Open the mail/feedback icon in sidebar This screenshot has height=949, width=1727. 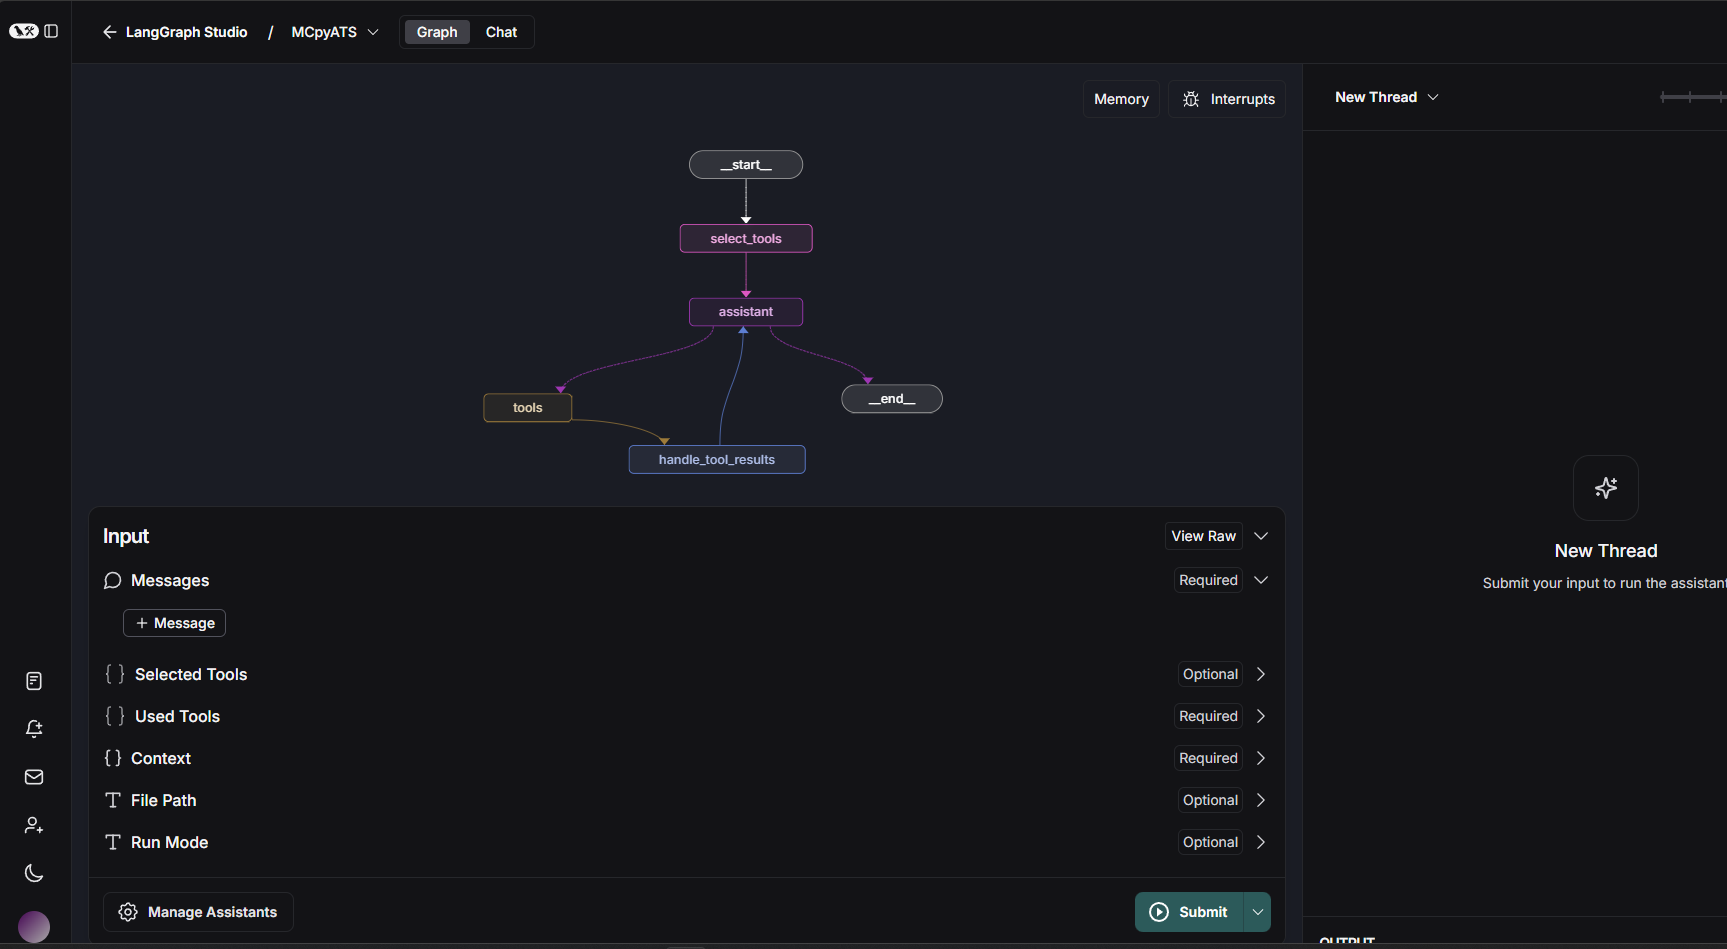(x=33, y=777)
